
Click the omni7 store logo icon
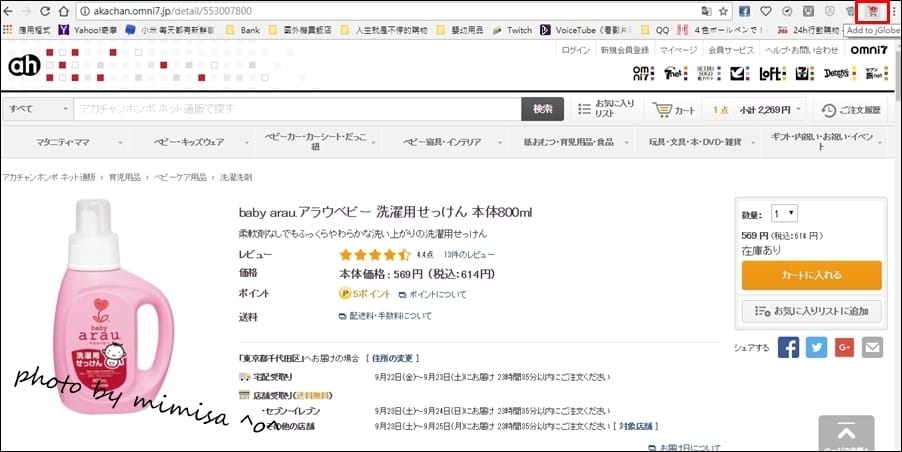[643, 74]
